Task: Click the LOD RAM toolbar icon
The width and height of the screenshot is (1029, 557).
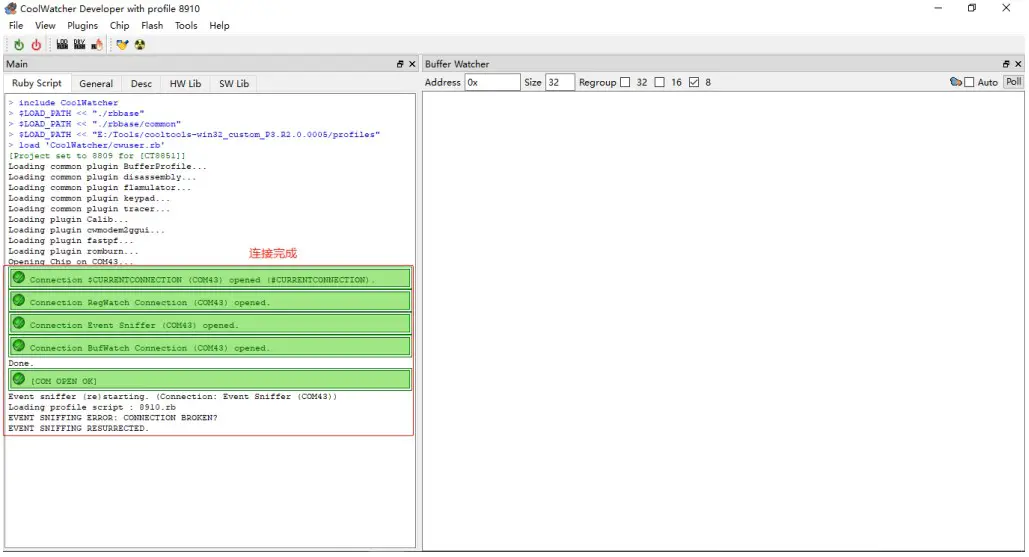Action: pyautogui.click(x=62, y=45)
